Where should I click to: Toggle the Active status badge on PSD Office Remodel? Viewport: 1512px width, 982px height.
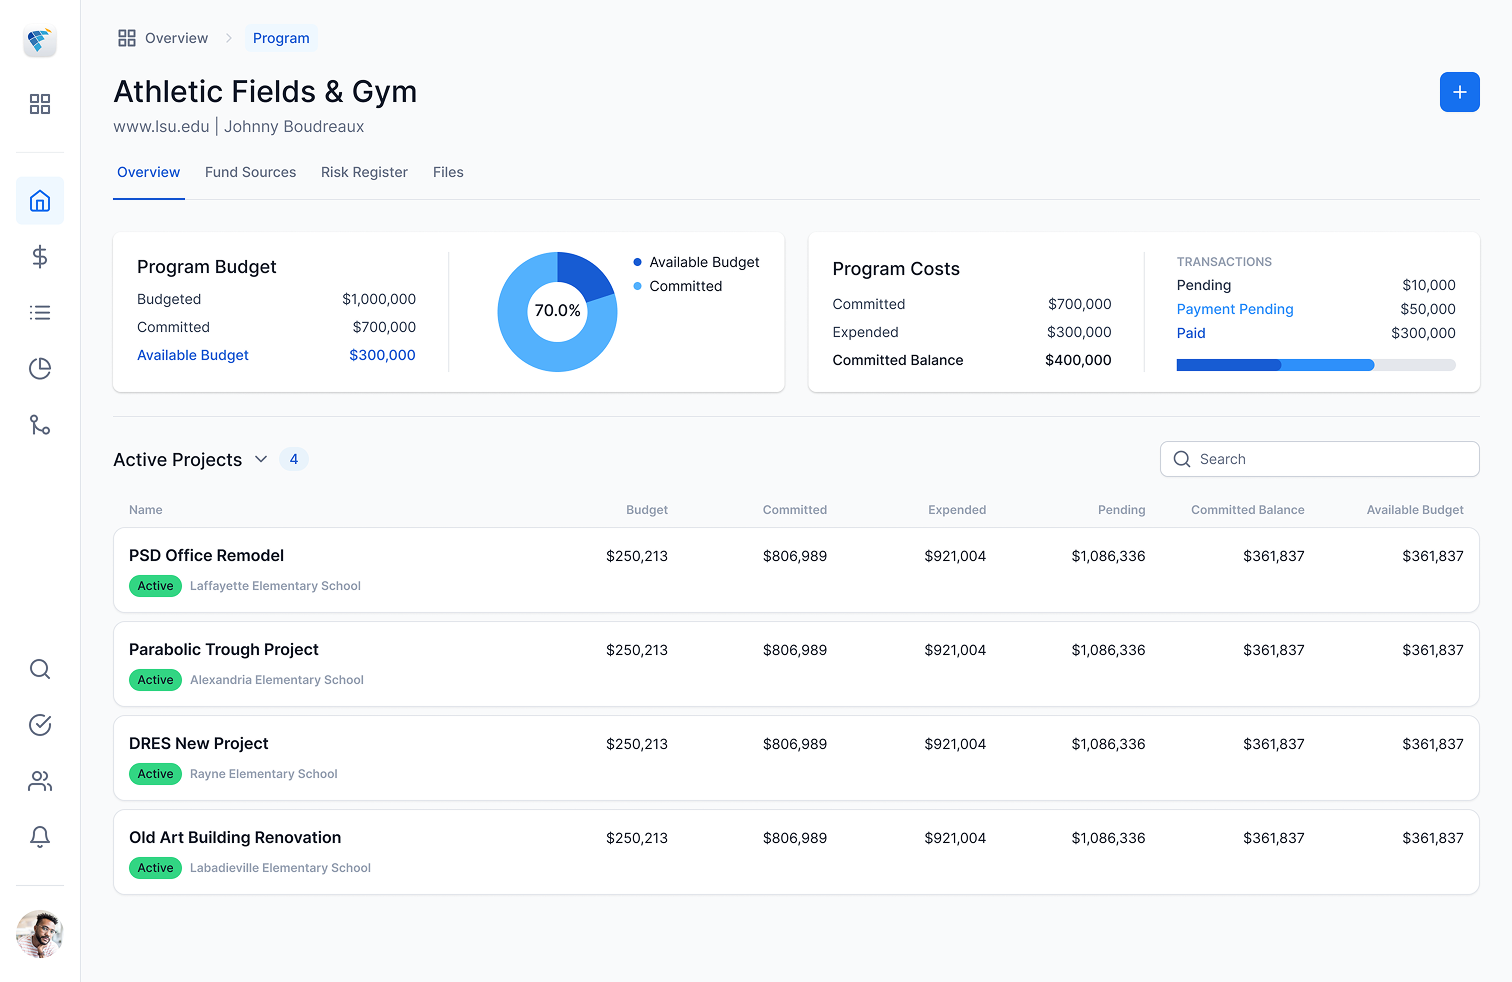(155, 586)
